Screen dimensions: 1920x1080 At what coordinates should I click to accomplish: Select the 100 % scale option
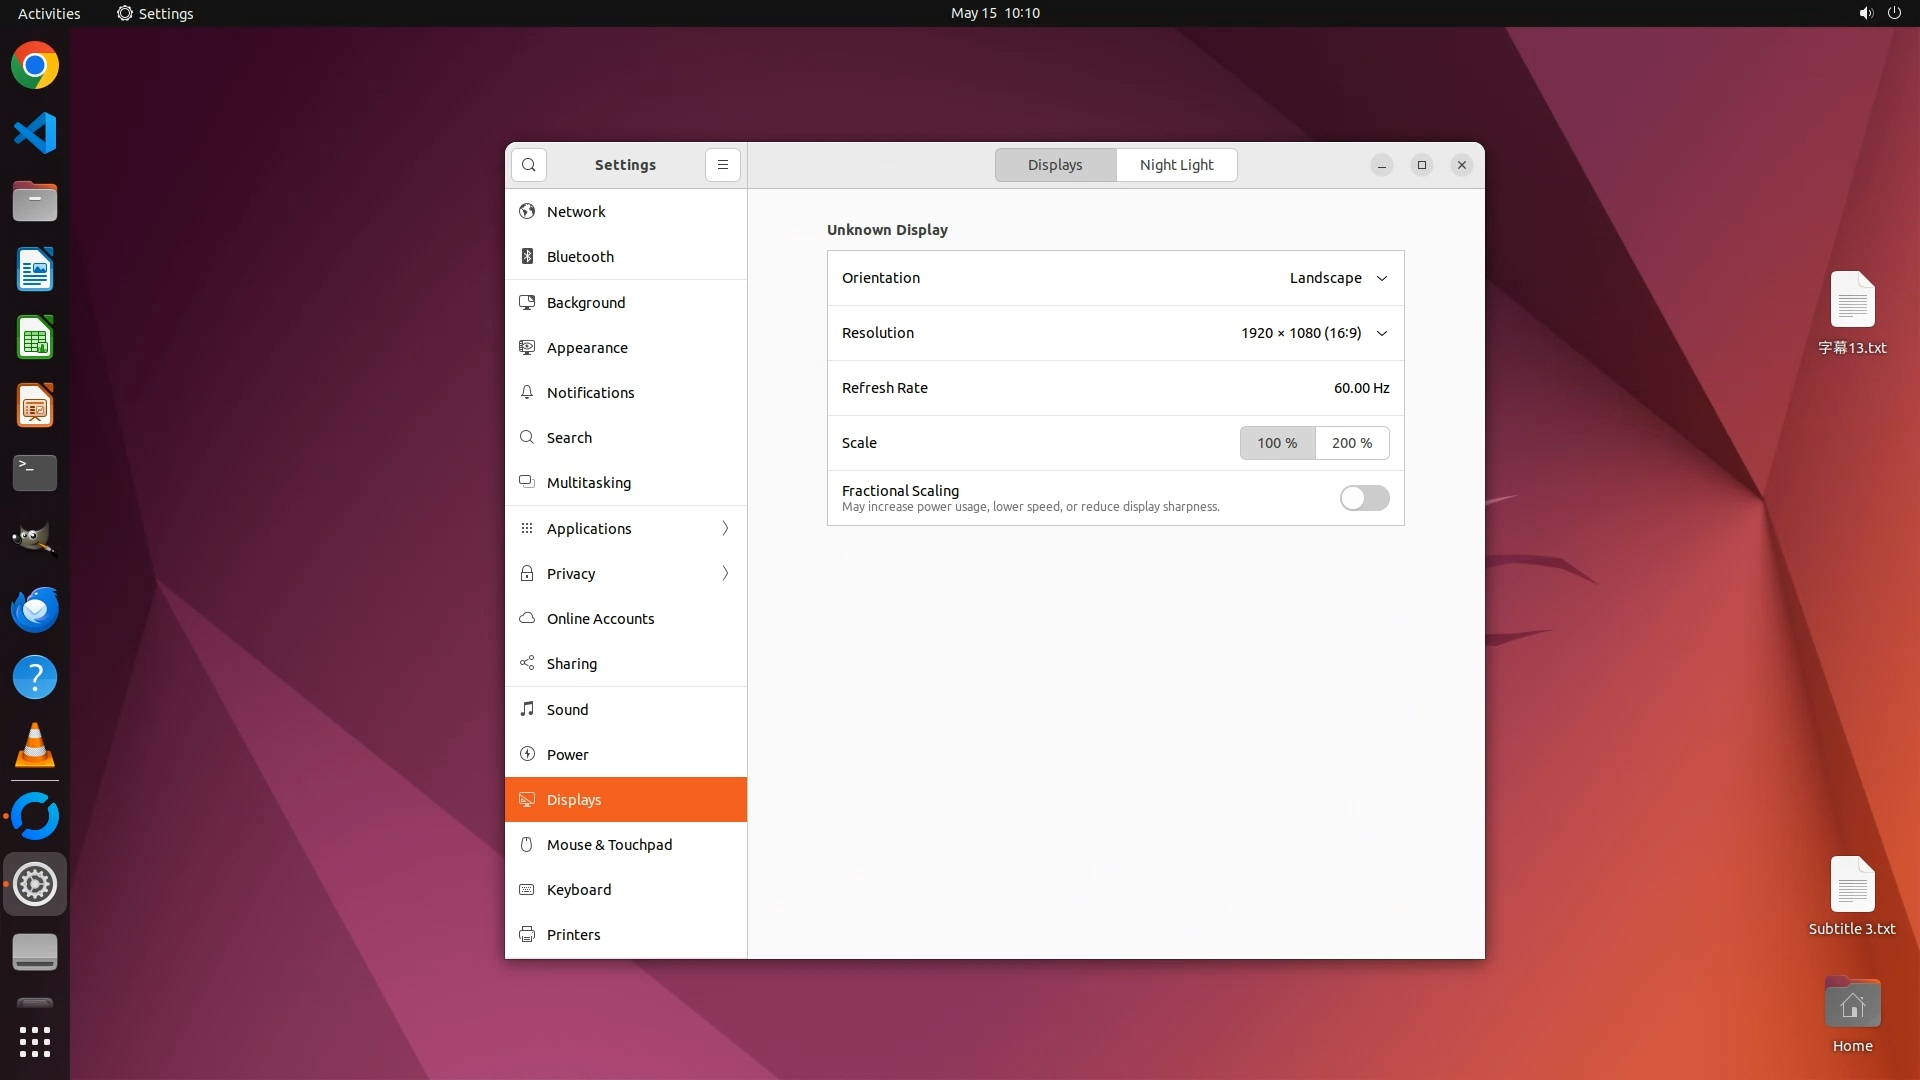click(x=1277, y=443)
